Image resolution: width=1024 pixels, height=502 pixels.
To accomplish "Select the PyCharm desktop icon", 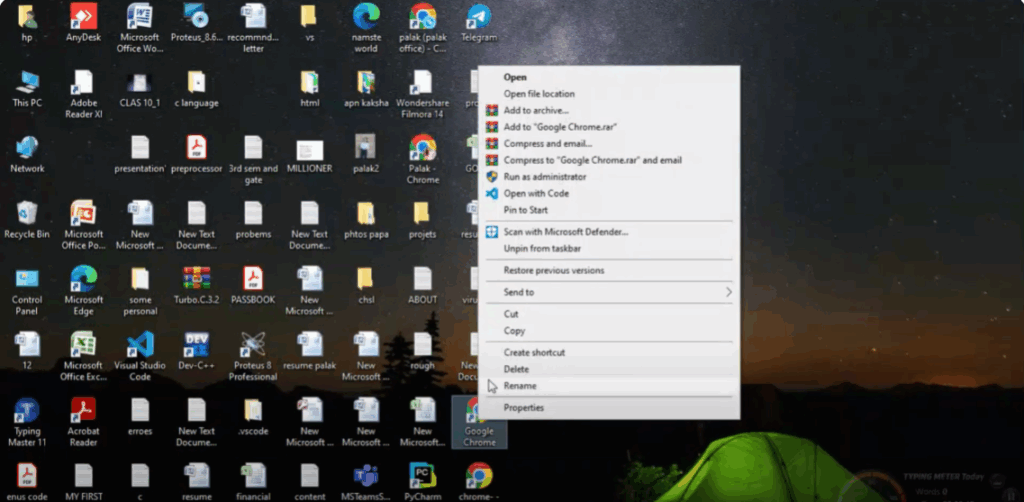I will pos(423,482).
